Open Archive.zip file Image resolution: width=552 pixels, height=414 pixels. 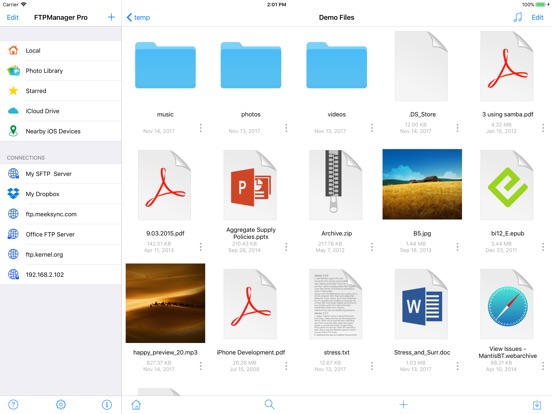click(x=335, y=185)
